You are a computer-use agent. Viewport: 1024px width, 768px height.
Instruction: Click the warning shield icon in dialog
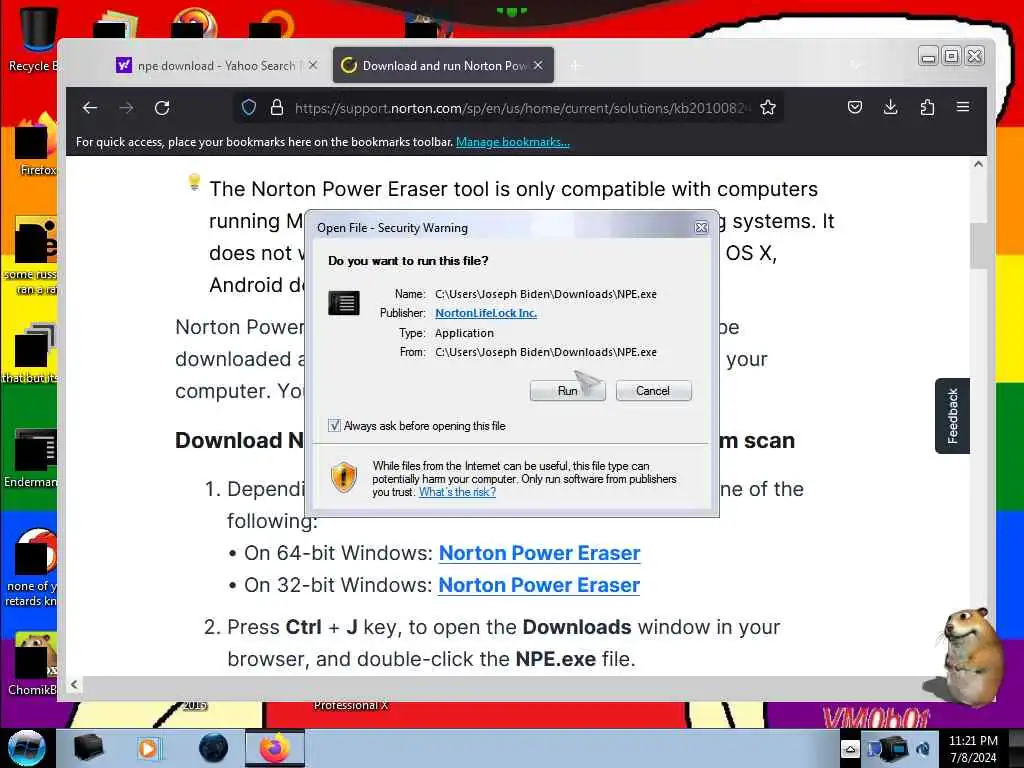point(344,476)
